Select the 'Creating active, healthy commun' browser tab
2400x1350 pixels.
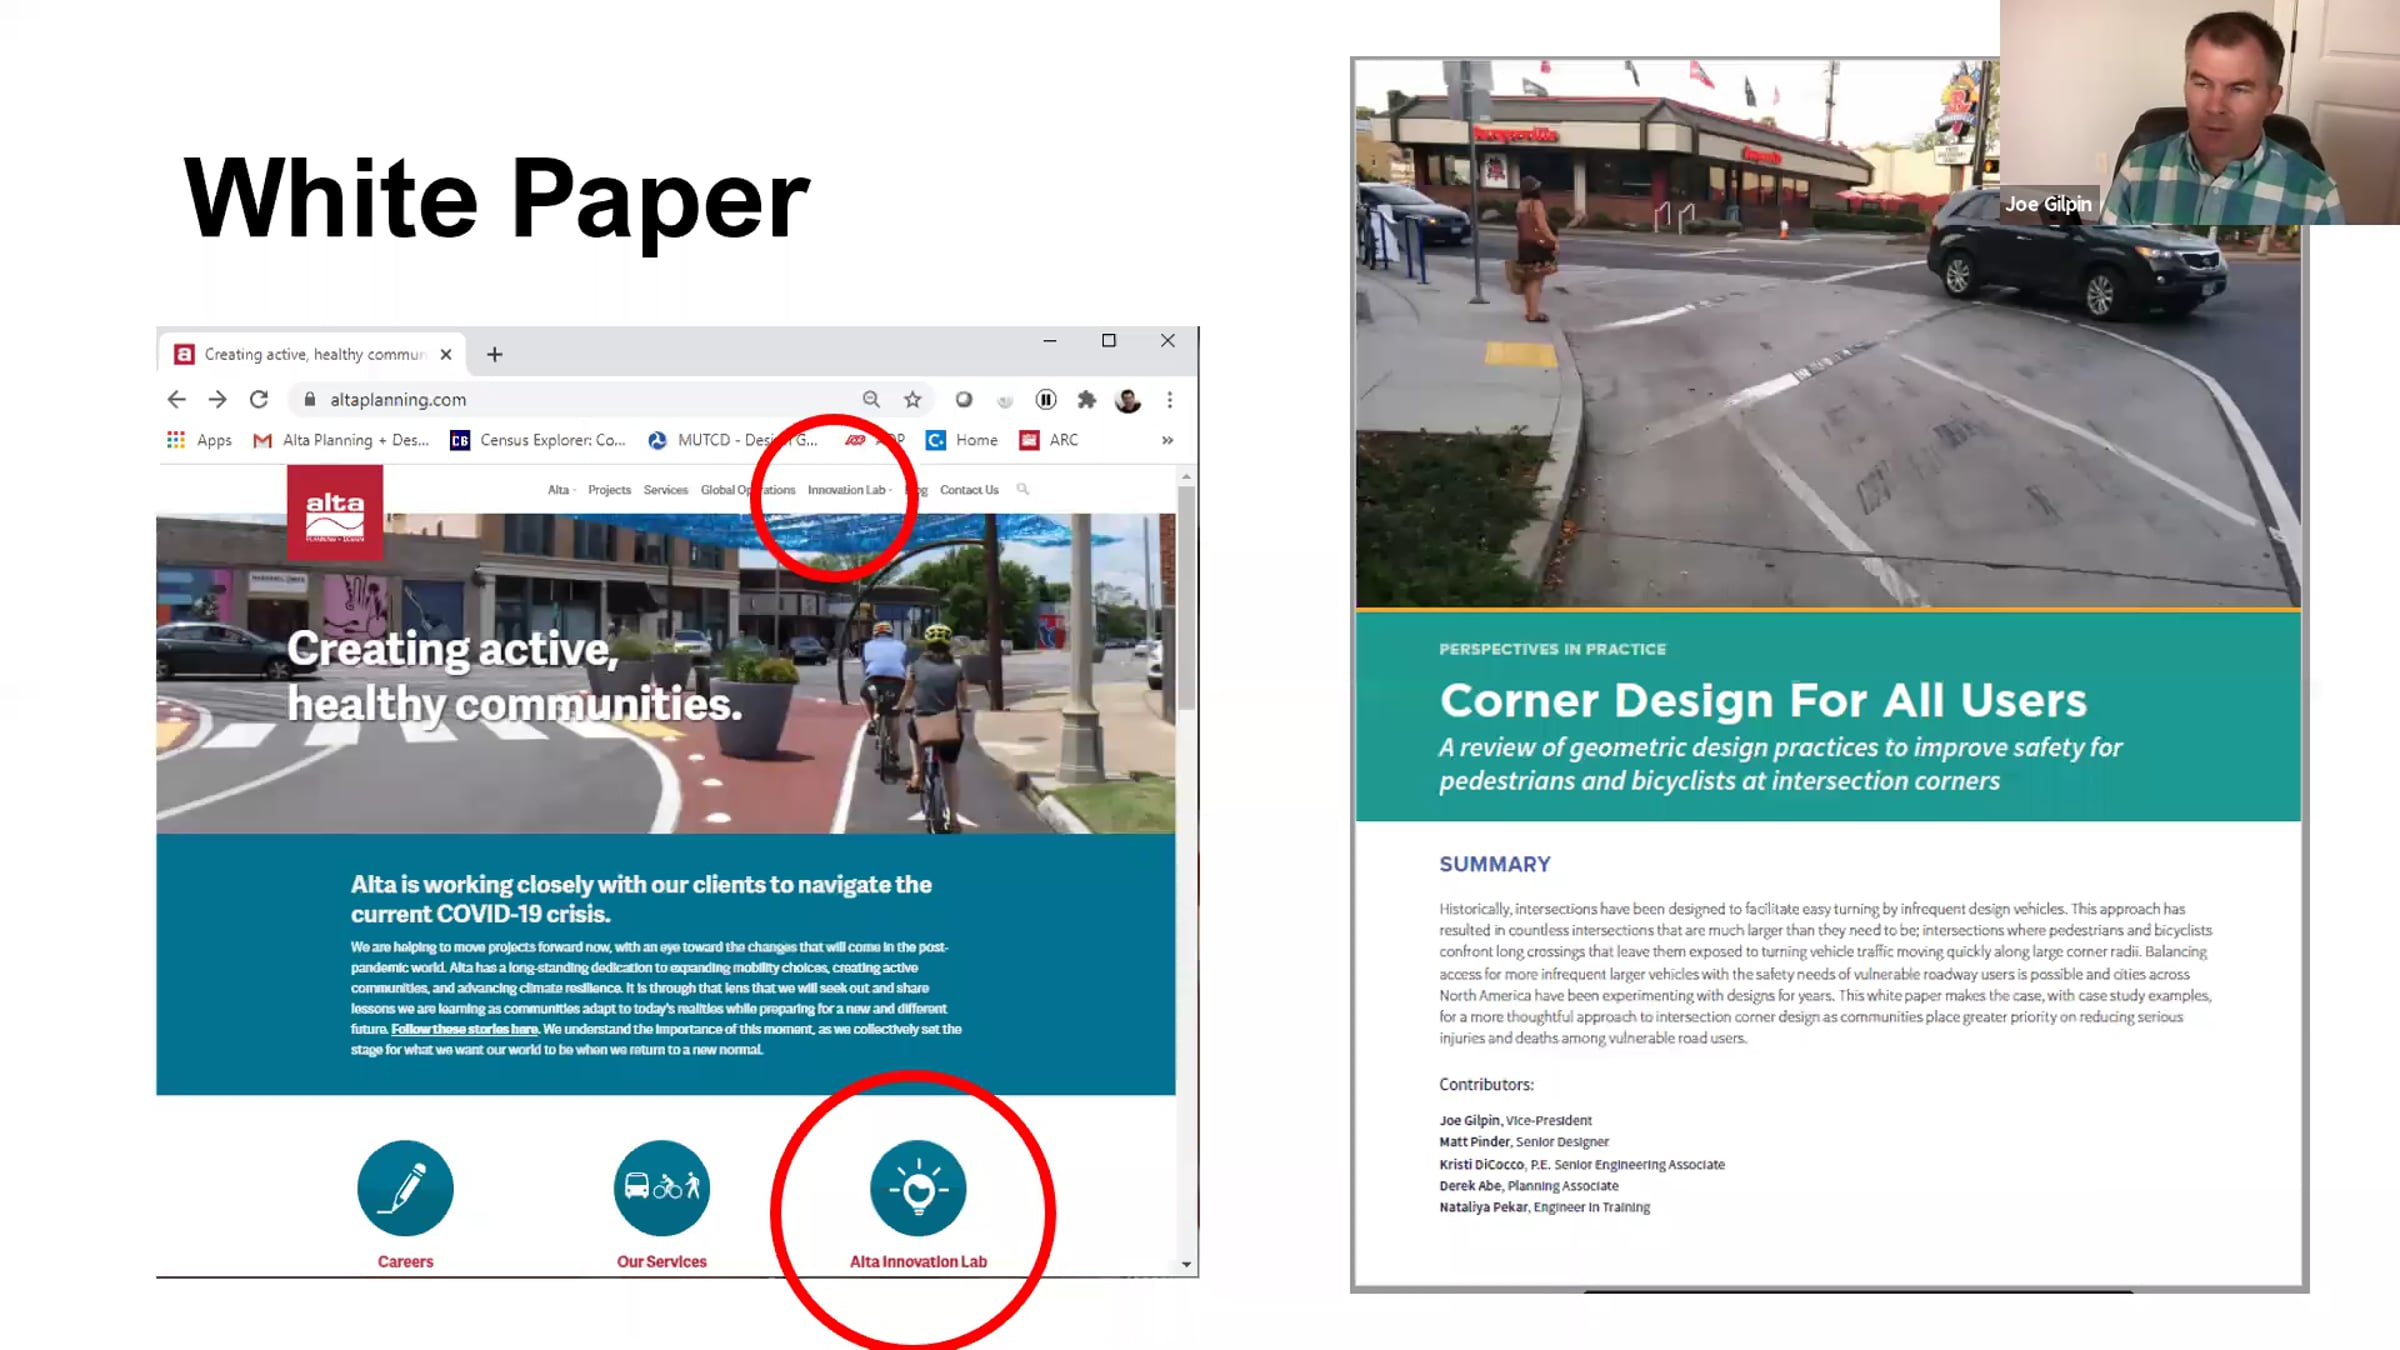(x=312, y=355)
